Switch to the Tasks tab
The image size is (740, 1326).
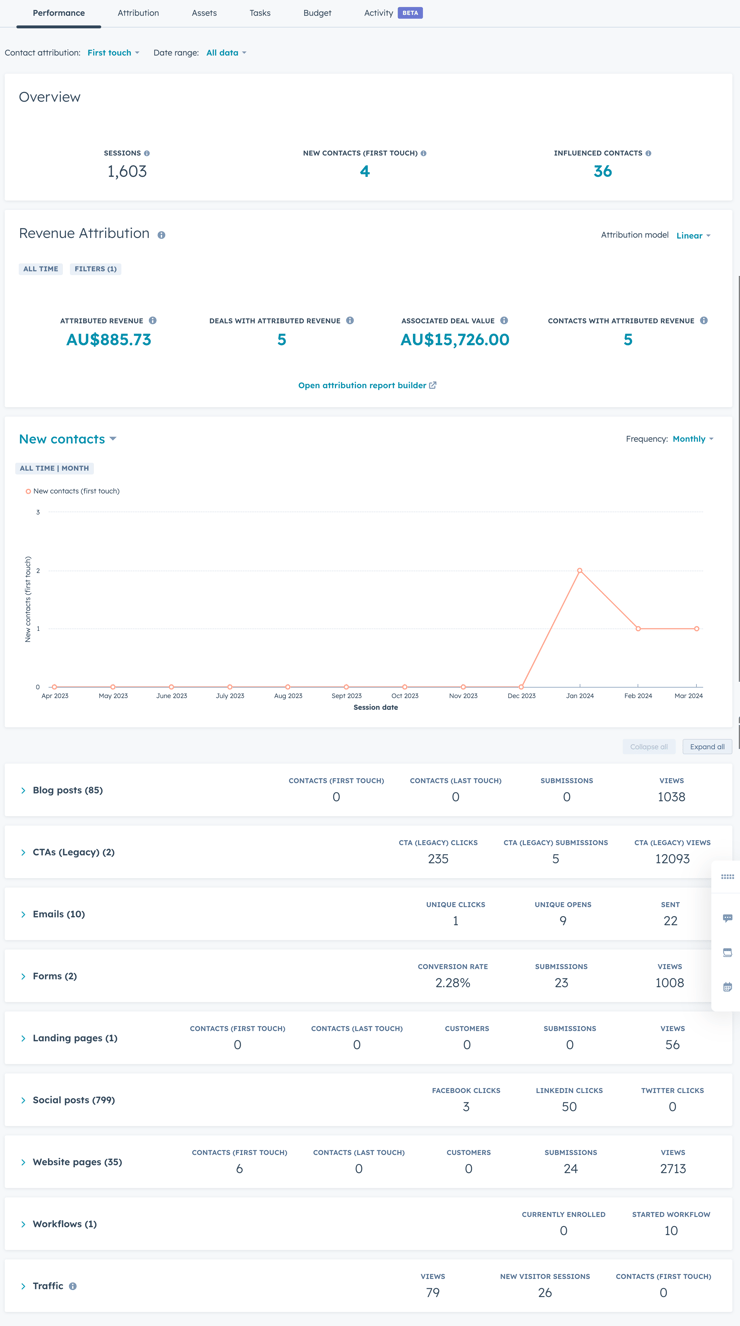(260, 13)
